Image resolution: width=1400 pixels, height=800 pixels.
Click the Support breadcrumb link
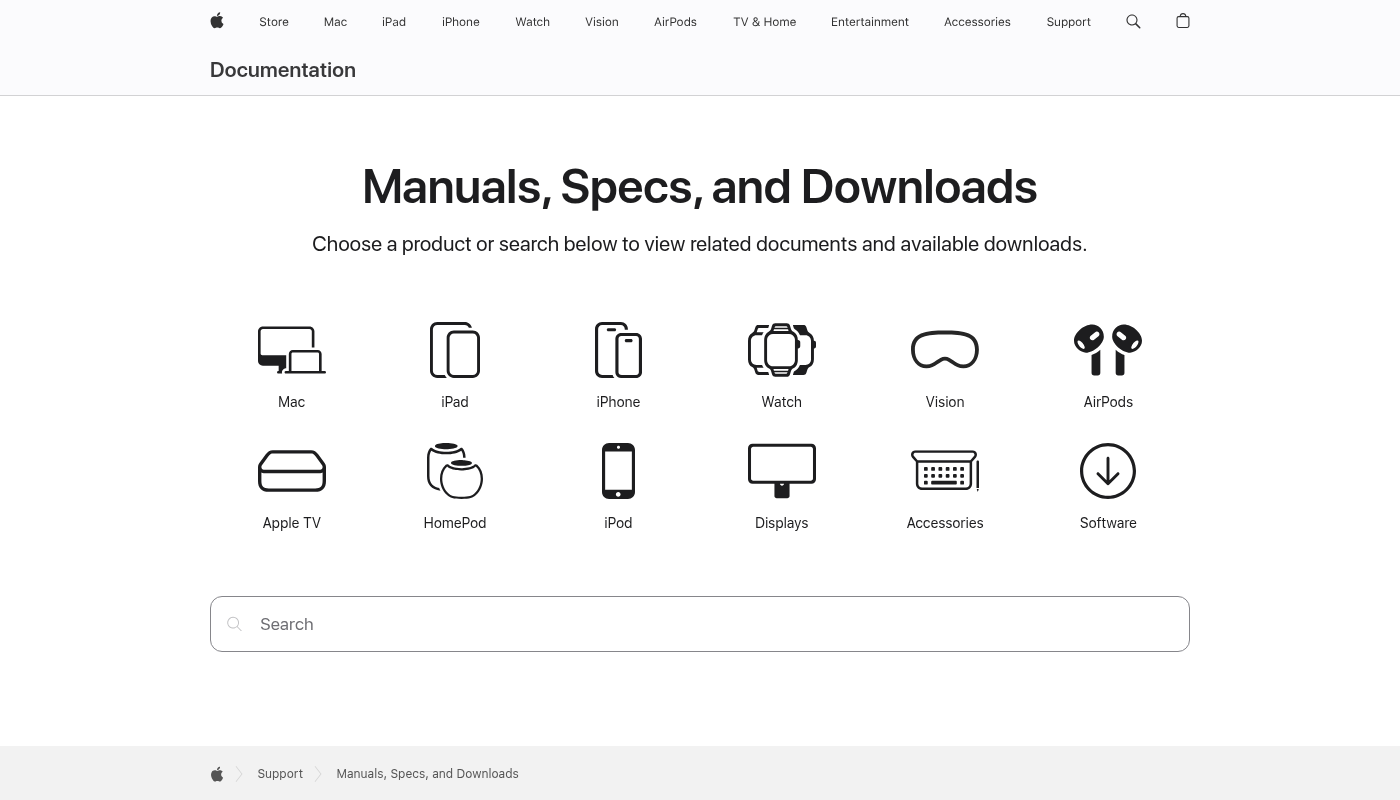(280, 774)
